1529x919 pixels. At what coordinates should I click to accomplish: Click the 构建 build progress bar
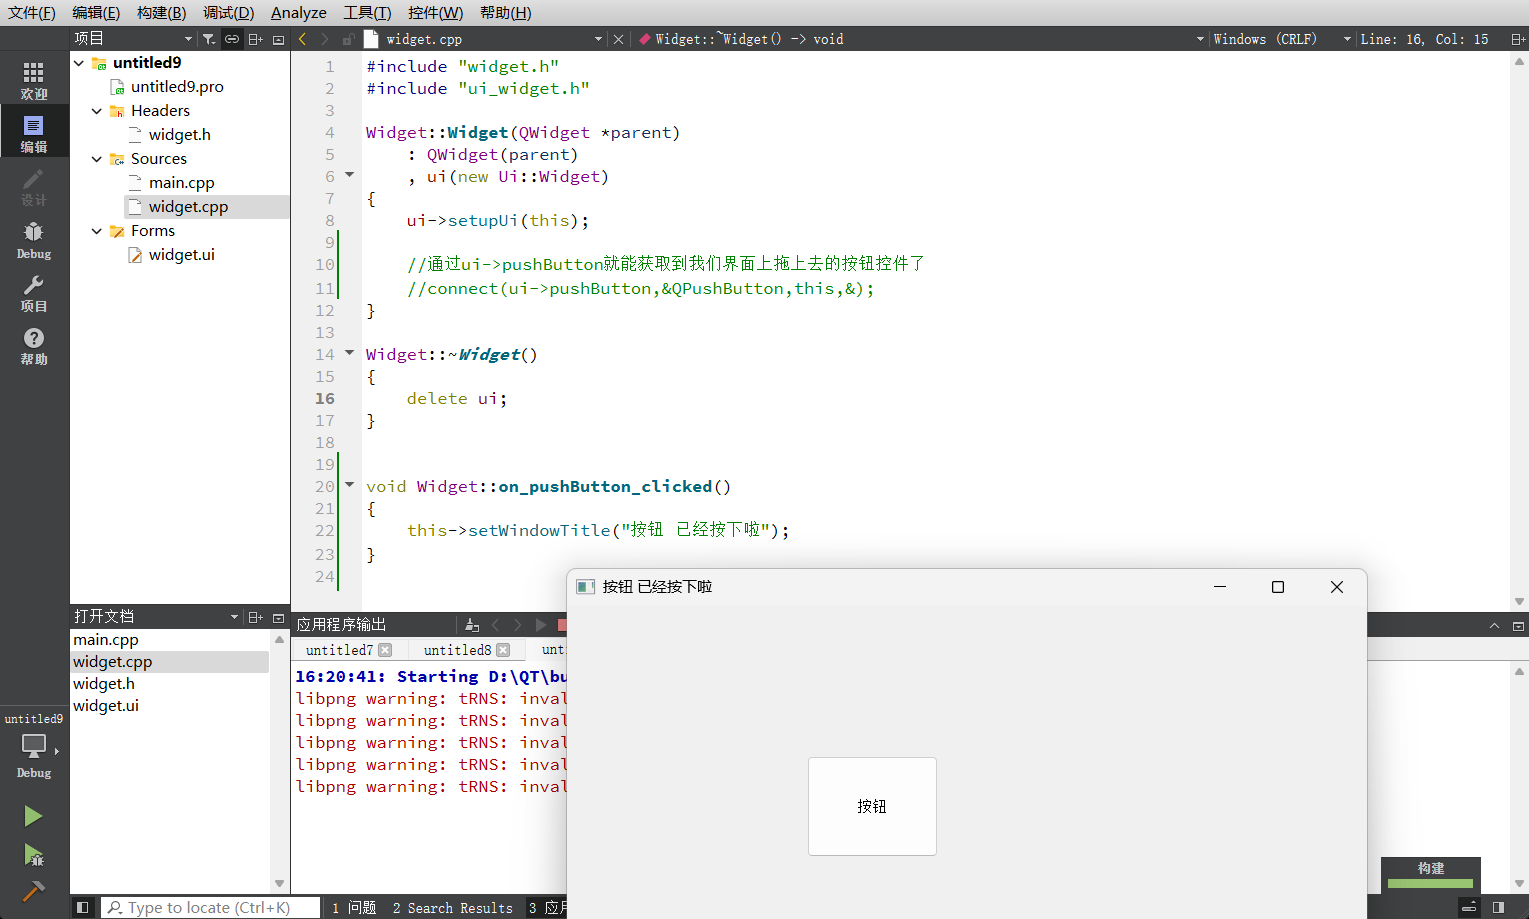click(1431, 873)
